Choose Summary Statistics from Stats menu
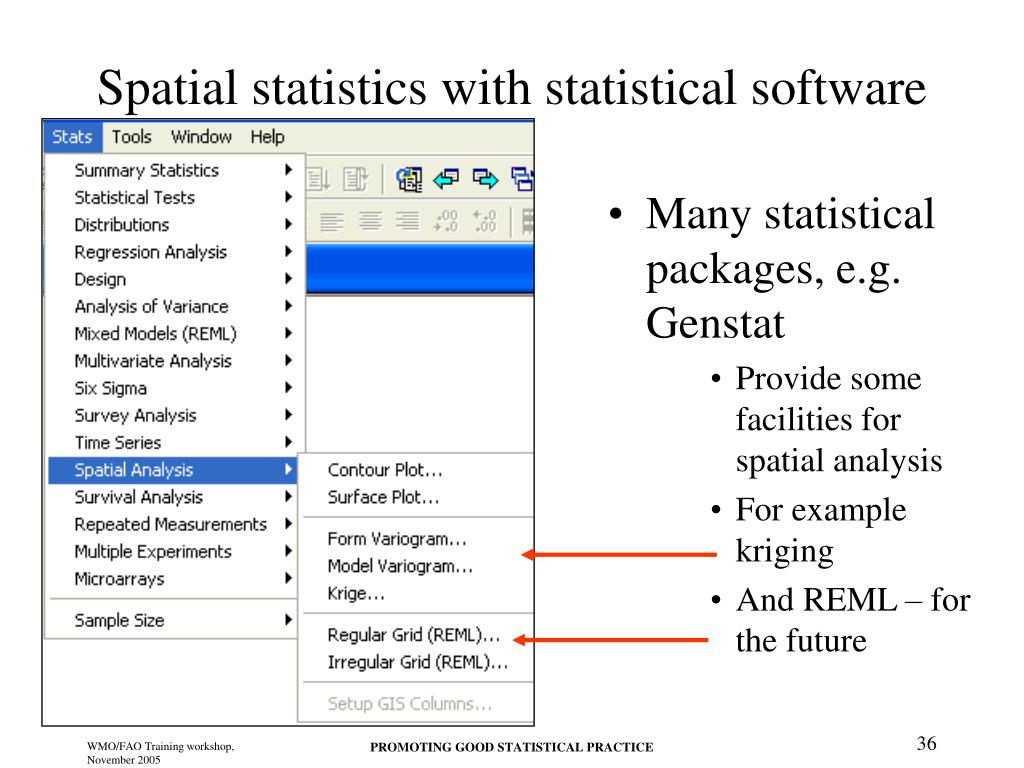Image resolution: width=1024 pixels, height=768 pixels. point(173,170)
